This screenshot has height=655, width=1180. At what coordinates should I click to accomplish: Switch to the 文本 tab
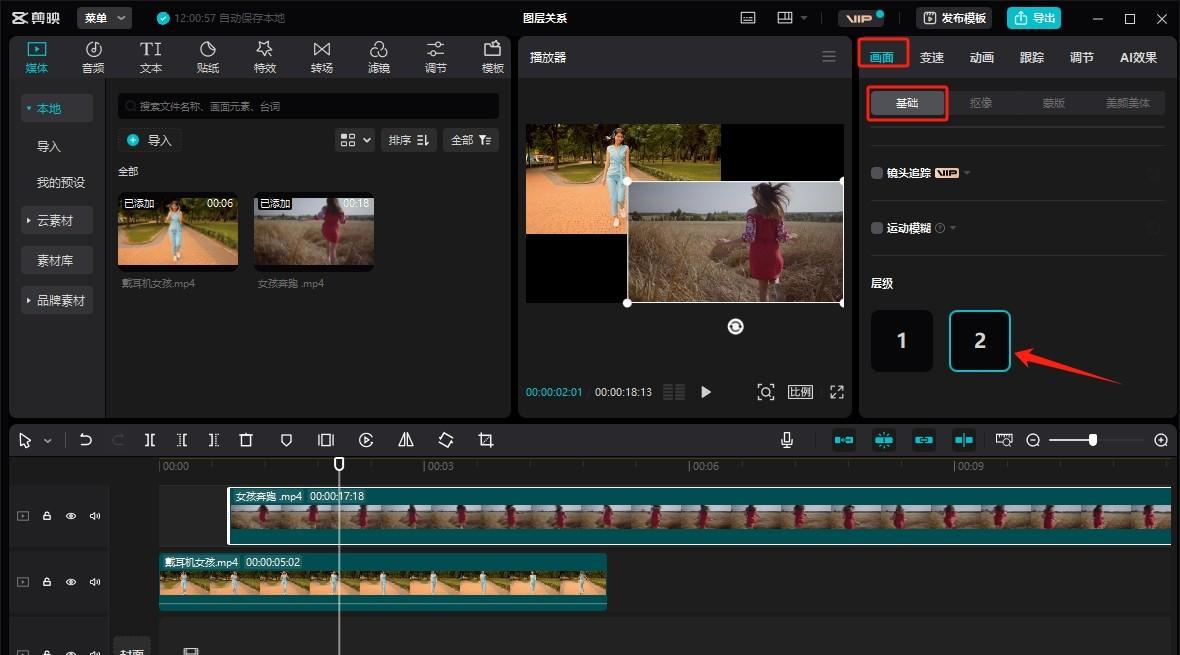point(151,57)
